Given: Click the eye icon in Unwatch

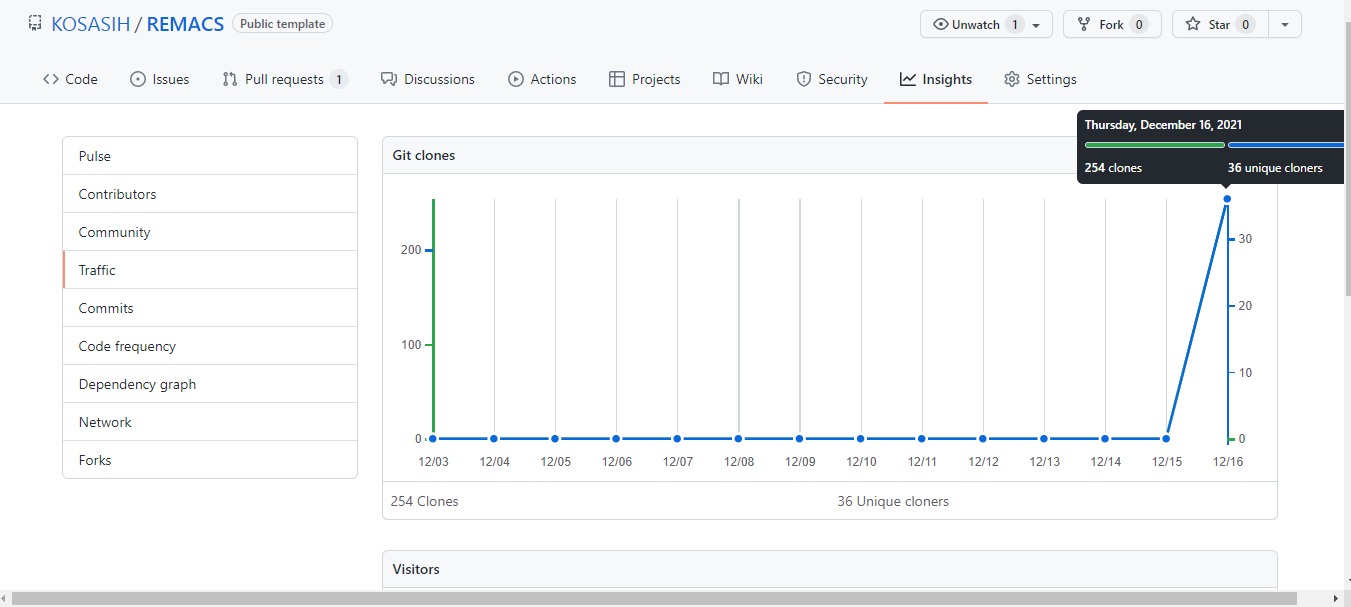Looking at the screenshot, I should tap(940, 24).
